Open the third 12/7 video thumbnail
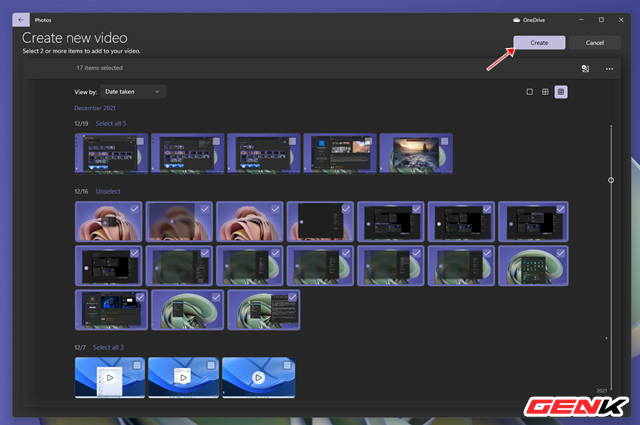Viewport: 640px width, 425px height. [258, 379]
